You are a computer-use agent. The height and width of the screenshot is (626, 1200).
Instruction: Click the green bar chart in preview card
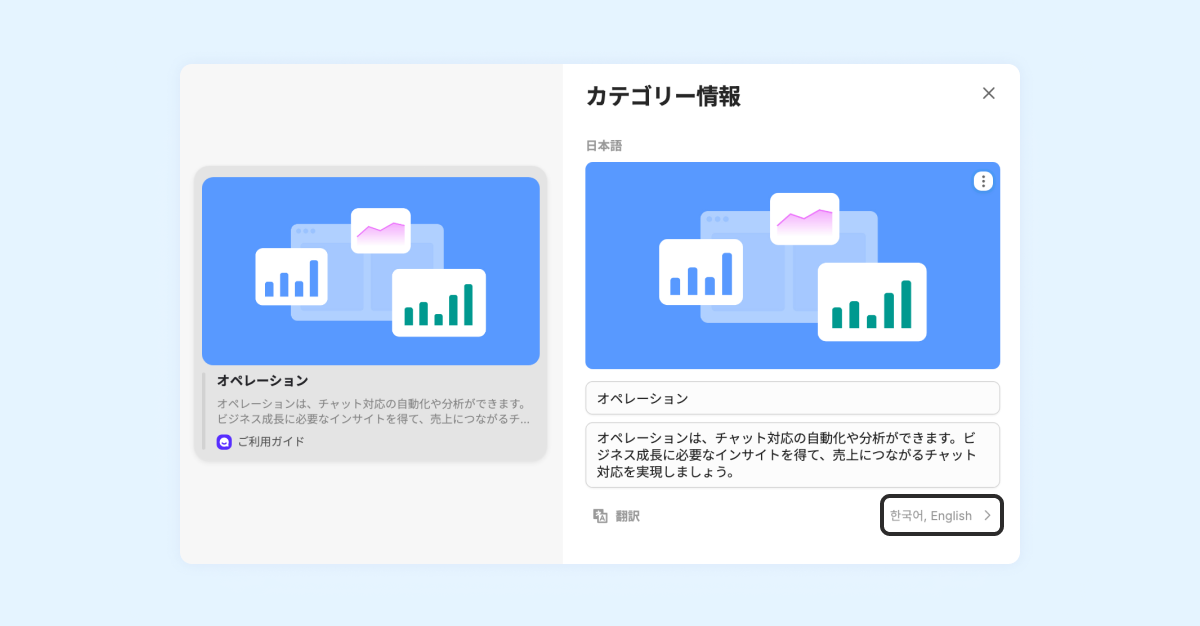point(439,303)
